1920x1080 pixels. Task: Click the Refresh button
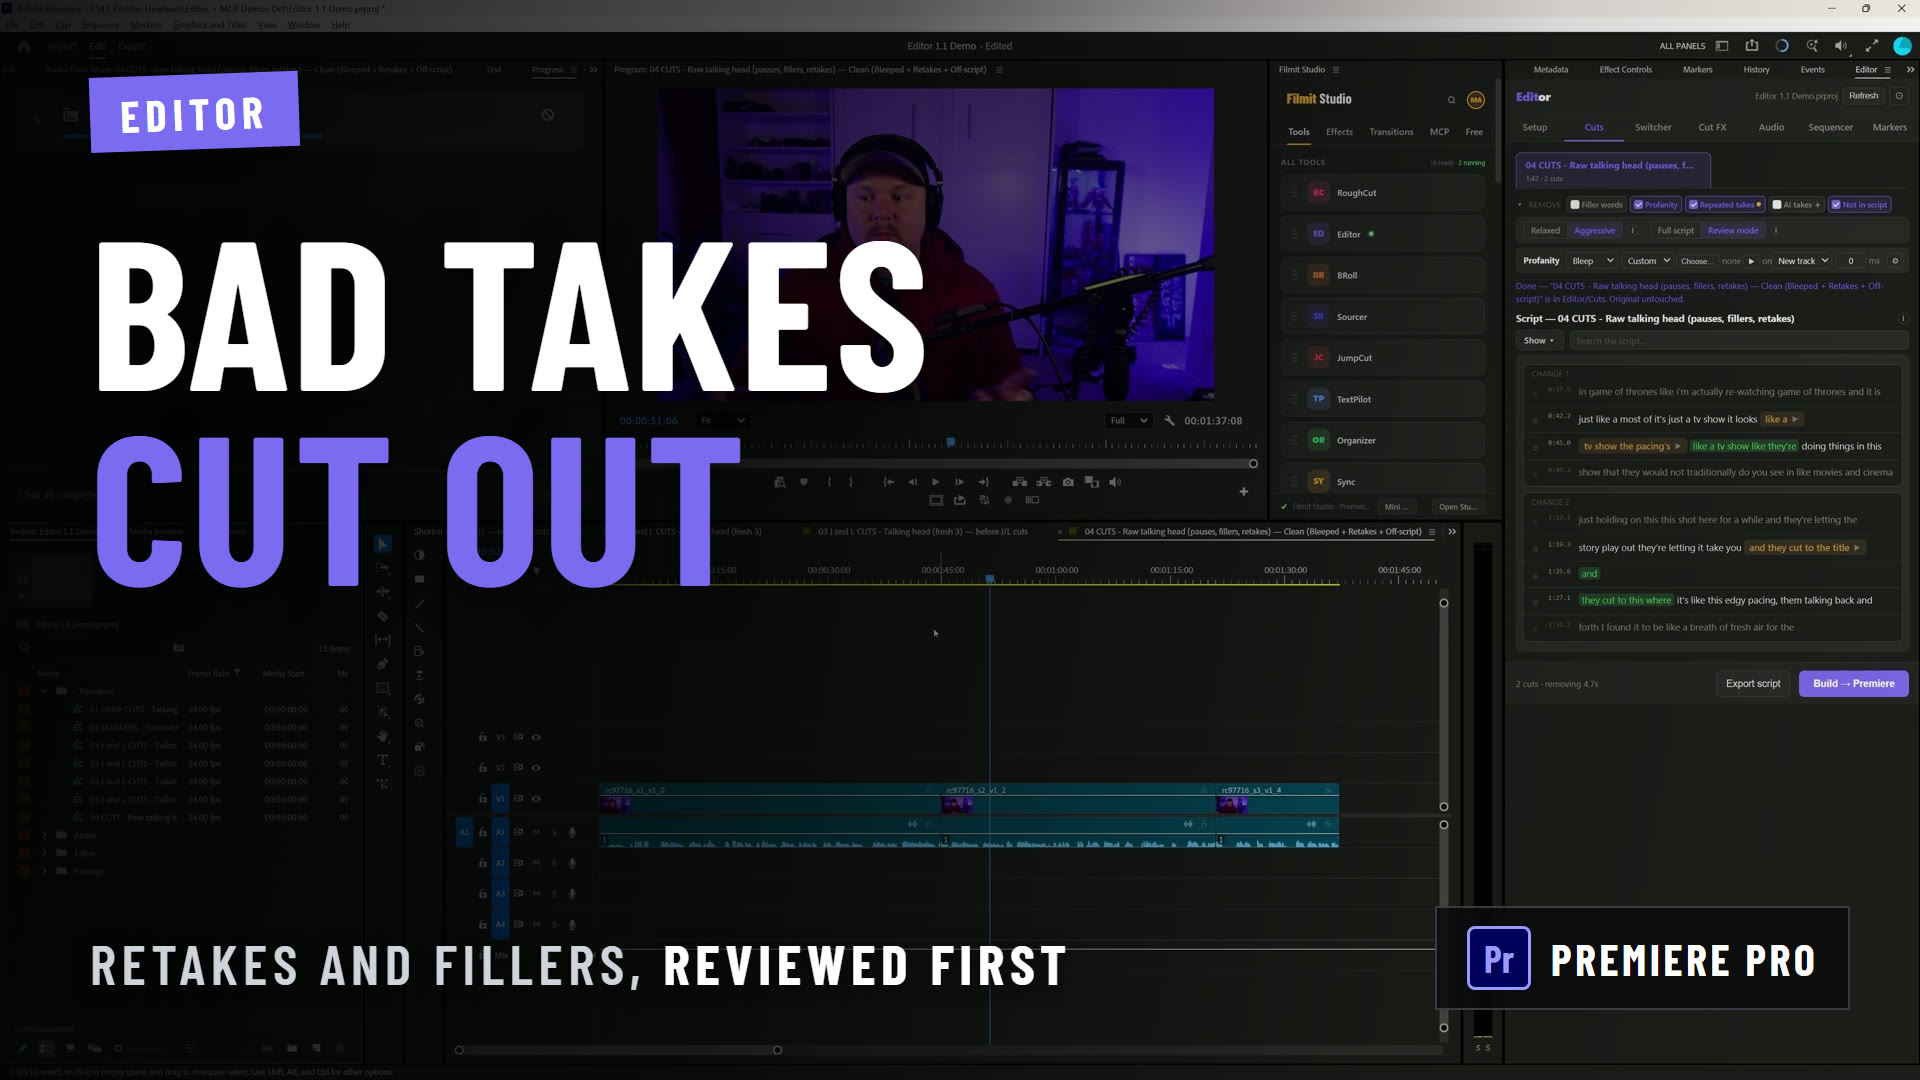[1864, 96]
